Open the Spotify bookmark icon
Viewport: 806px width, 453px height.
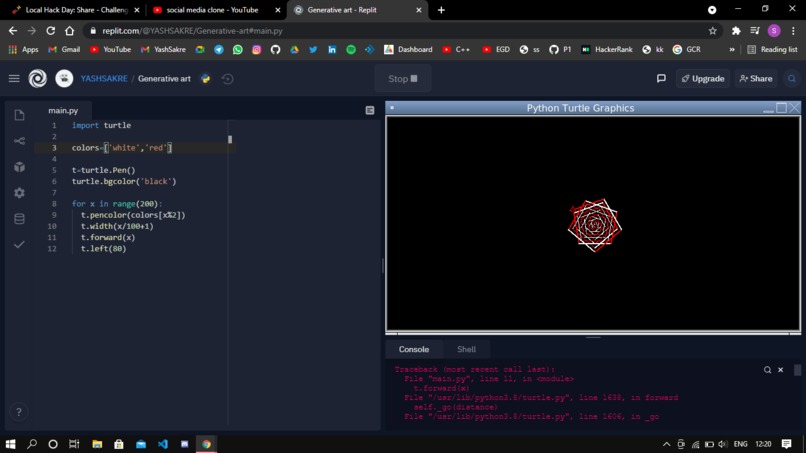point(351,49)
